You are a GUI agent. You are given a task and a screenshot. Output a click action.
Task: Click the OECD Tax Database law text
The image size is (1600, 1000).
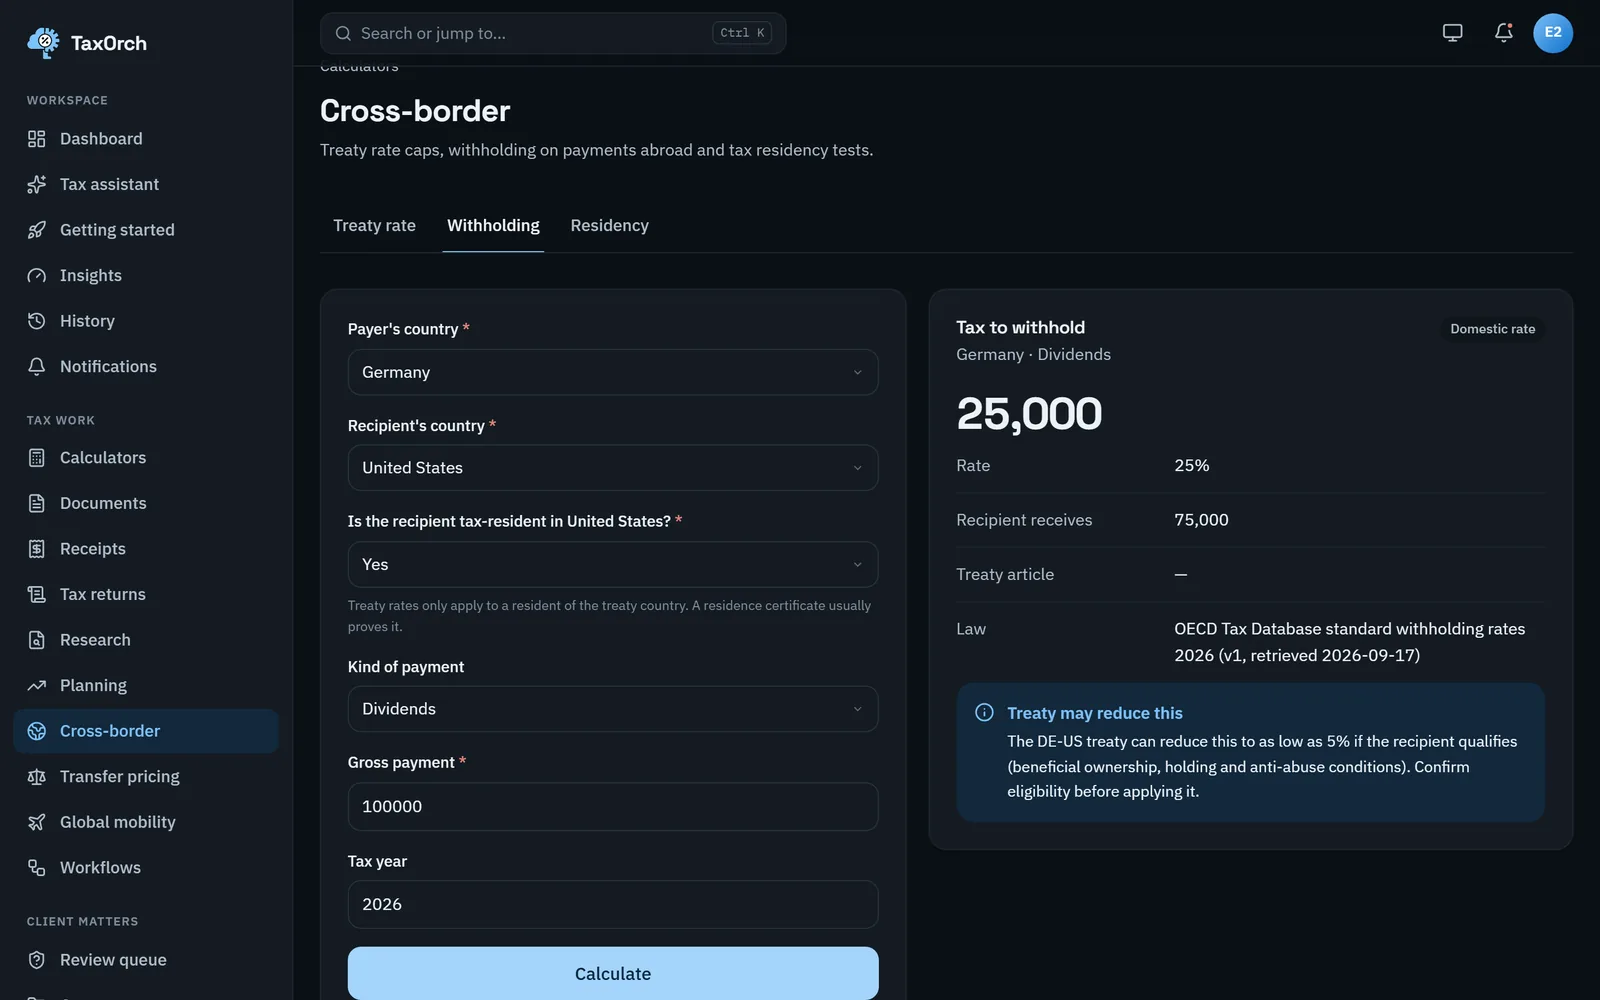[1349, 642]
